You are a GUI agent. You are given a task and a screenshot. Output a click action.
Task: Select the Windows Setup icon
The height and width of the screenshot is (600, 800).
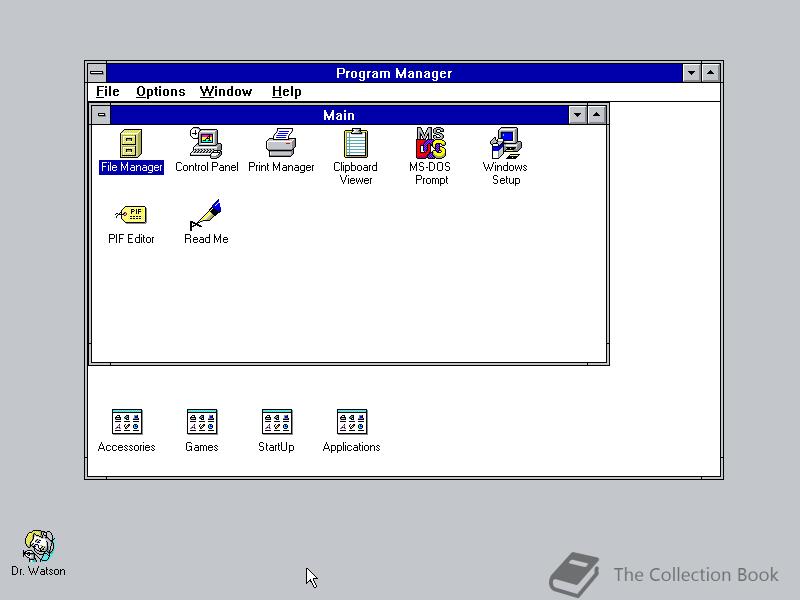(506, 143)
